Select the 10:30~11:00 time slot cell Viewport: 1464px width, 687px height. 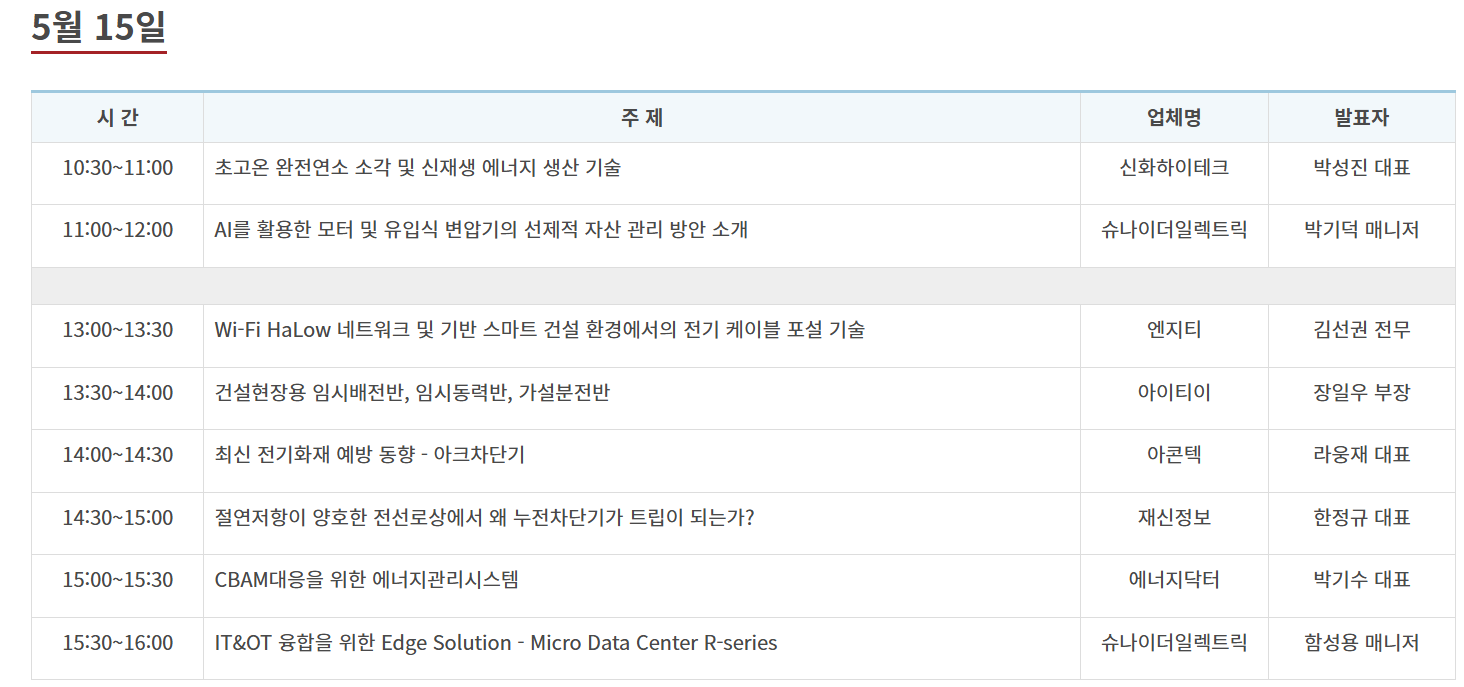point(117,168)
